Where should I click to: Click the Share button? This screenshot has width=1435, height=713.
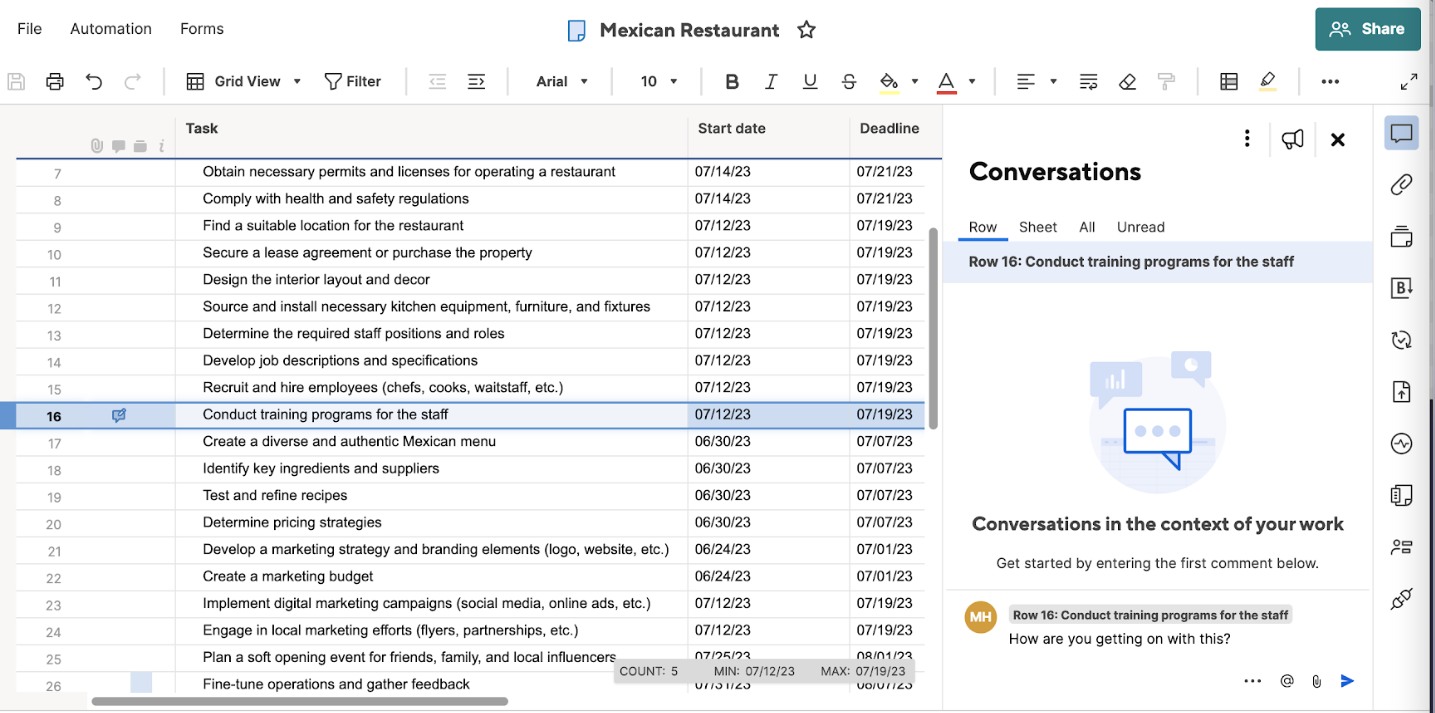point(1367,29)
